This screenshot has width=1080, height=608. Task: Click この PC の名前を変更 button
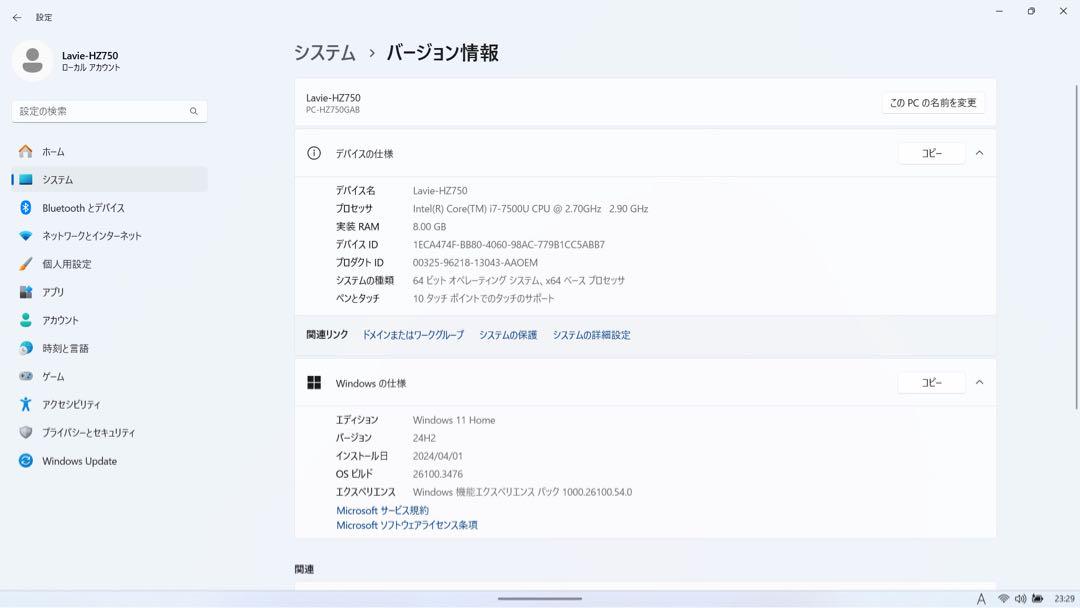coord(933,103)
